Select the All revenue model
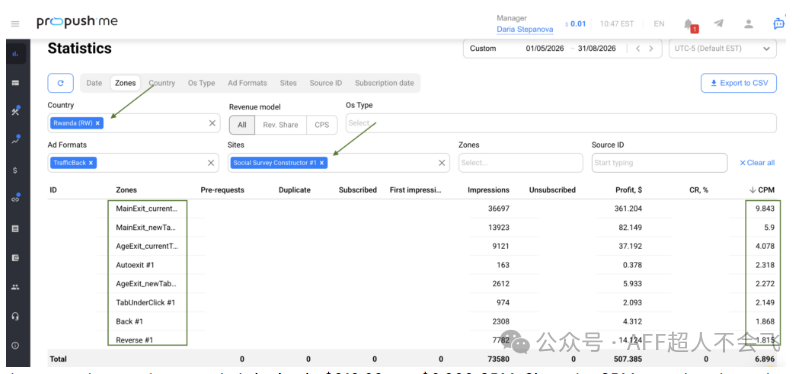The image size is (806, 374). [242, 125]
